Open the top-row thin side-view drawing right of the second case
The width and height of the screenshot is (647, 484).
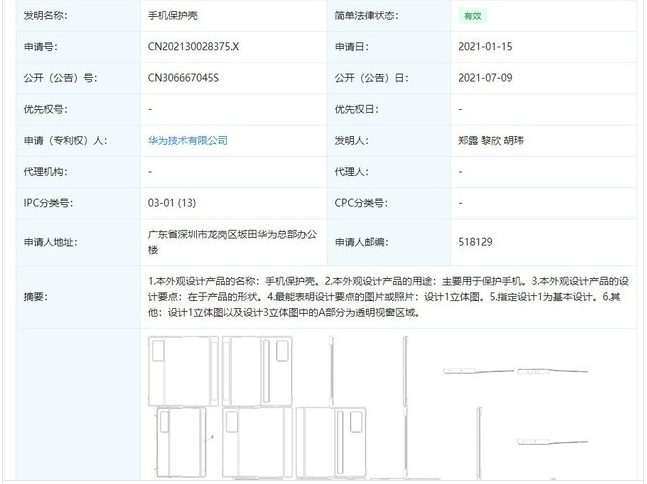330,370
